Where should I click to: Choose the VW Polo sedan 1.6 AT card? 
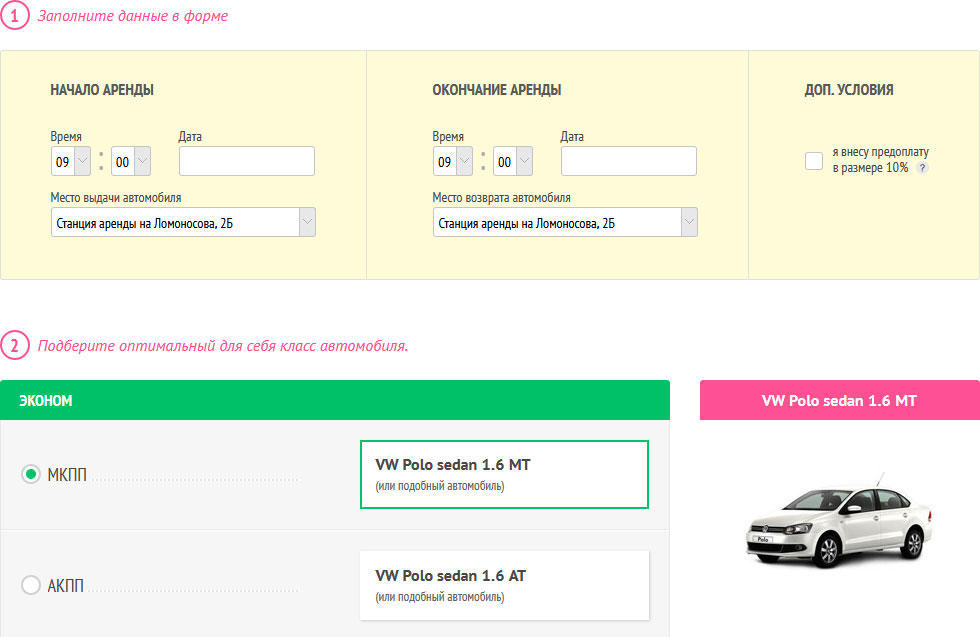[x=504, y=585]
